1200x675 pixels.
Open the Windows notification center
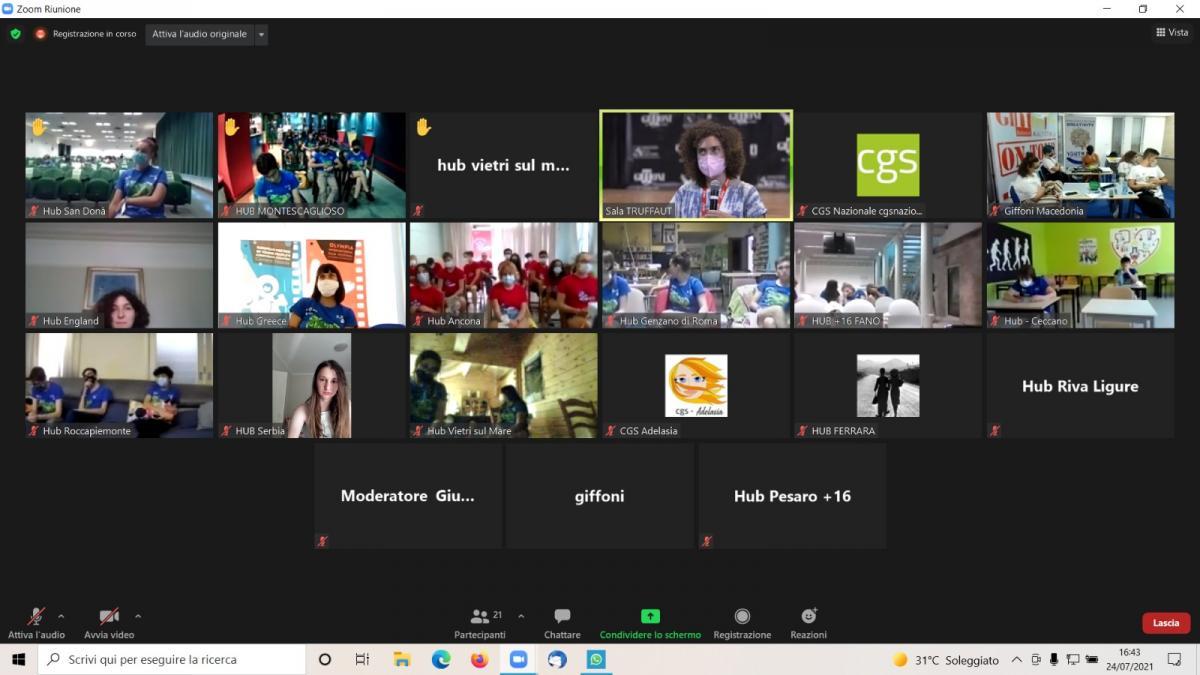[x=1175, y=660]
